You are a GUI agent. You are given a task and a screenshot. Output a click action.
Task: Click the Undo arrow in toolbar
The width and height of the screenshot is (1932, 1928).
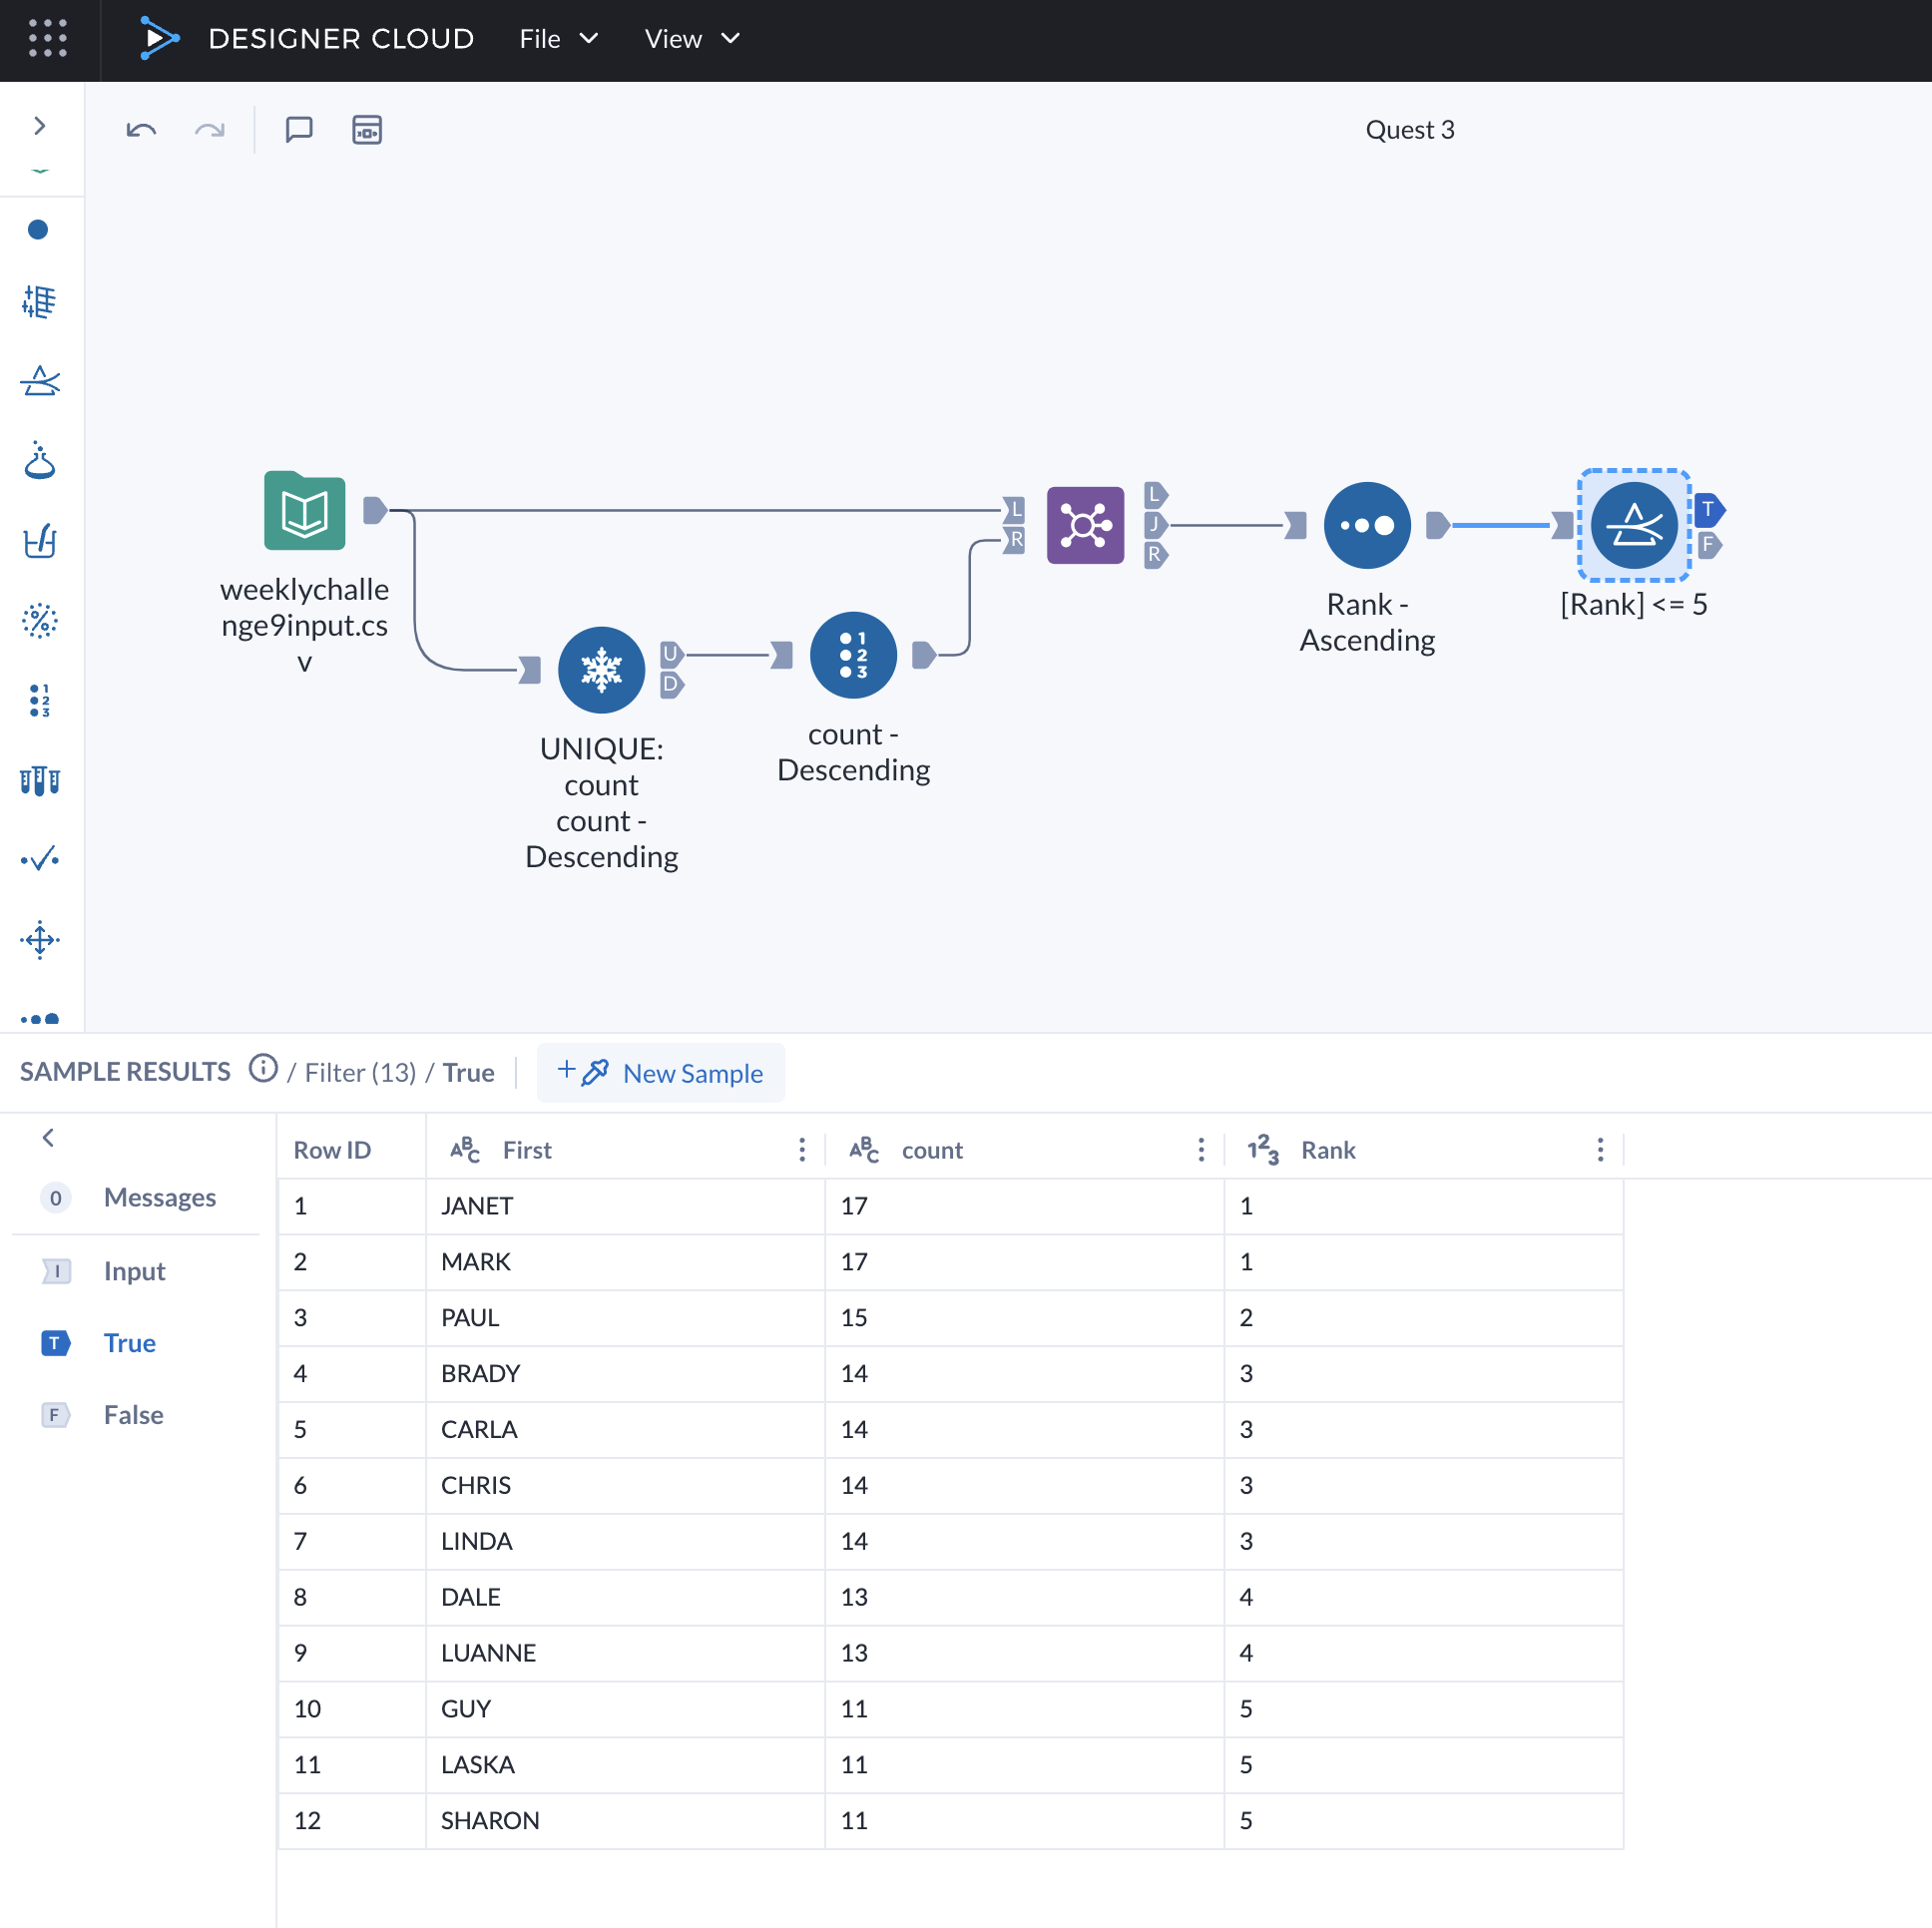pos(141,130)
